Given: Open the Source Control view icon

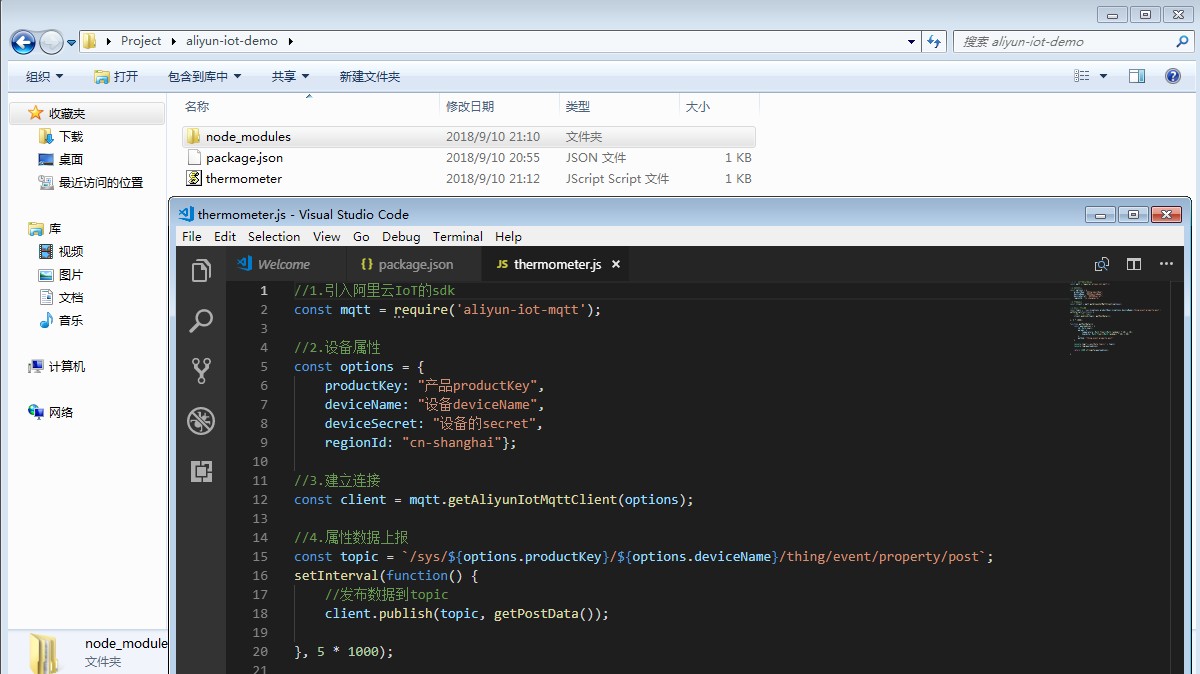Looking at the screenshot, I should point(201,371).
